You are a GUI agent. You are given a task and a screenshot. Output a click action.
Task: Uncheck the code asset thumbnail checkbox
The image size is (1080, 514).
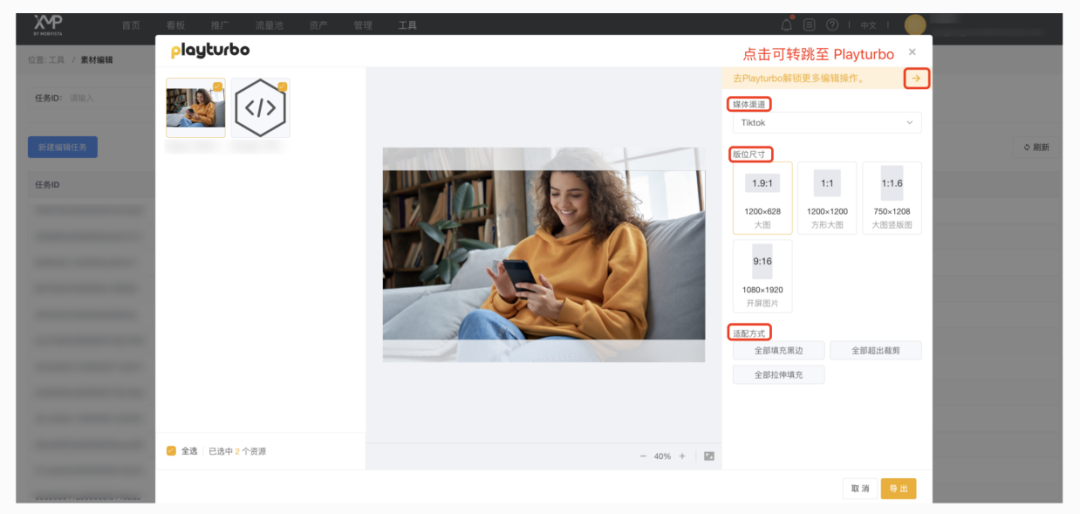click(x=282, y=86)
